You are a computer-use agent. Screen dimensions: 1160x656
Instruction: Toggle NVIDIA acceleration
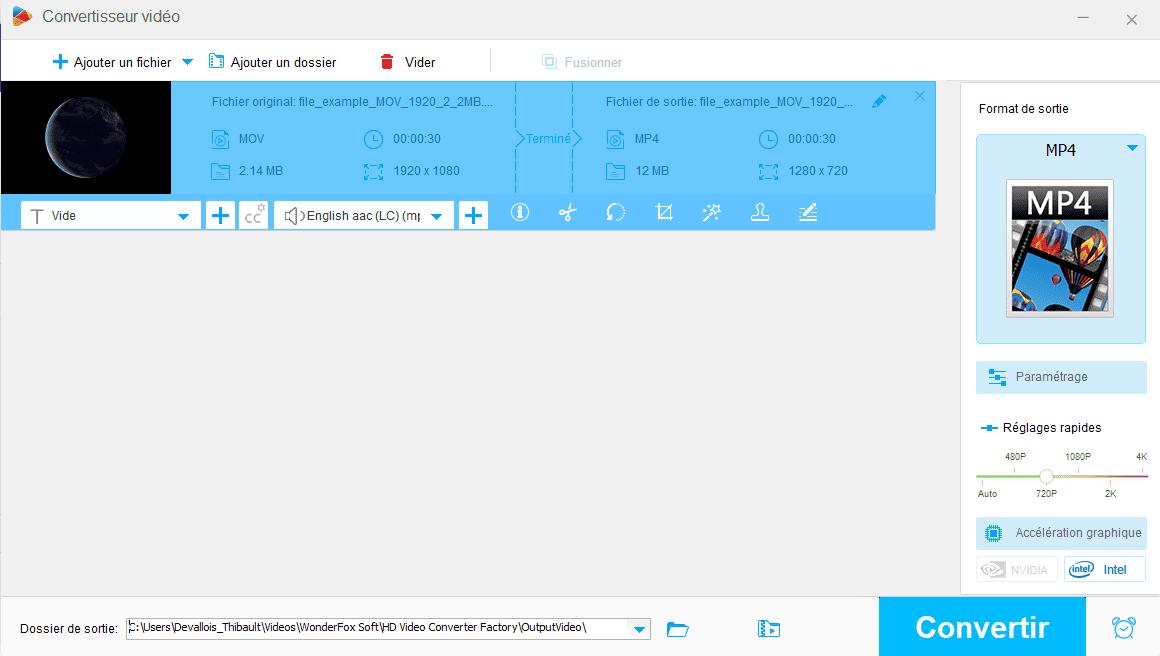tap(1016, 569)
